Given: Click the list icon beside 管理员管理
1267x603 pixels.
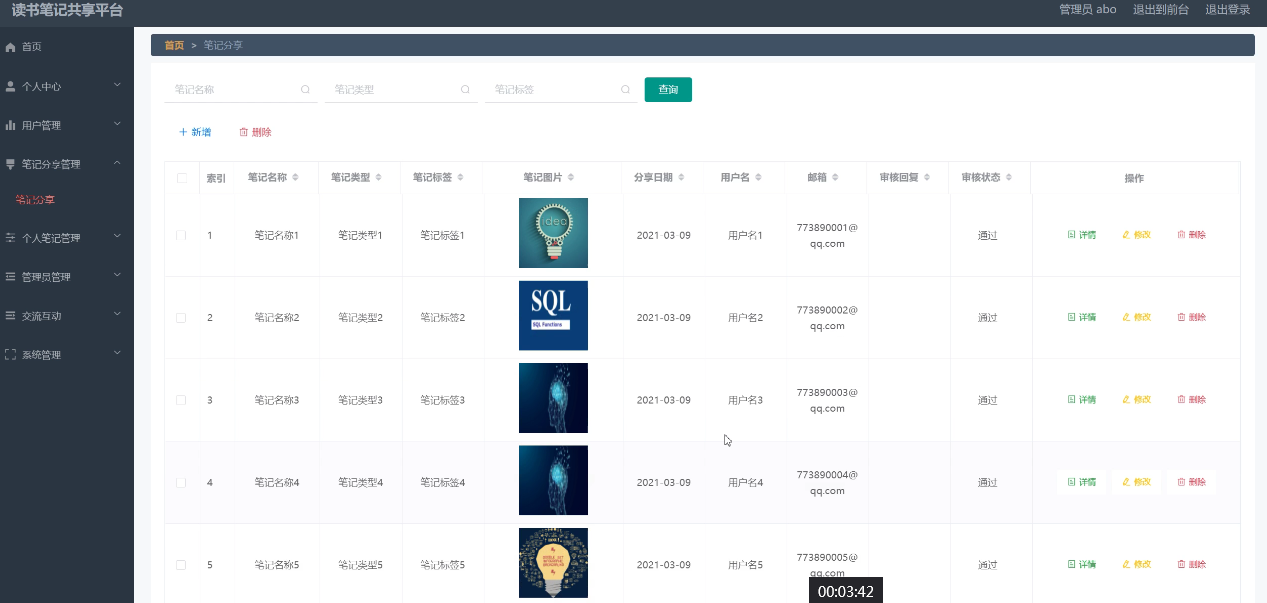Looking at the screenshot, I should (x=11, y=276).
